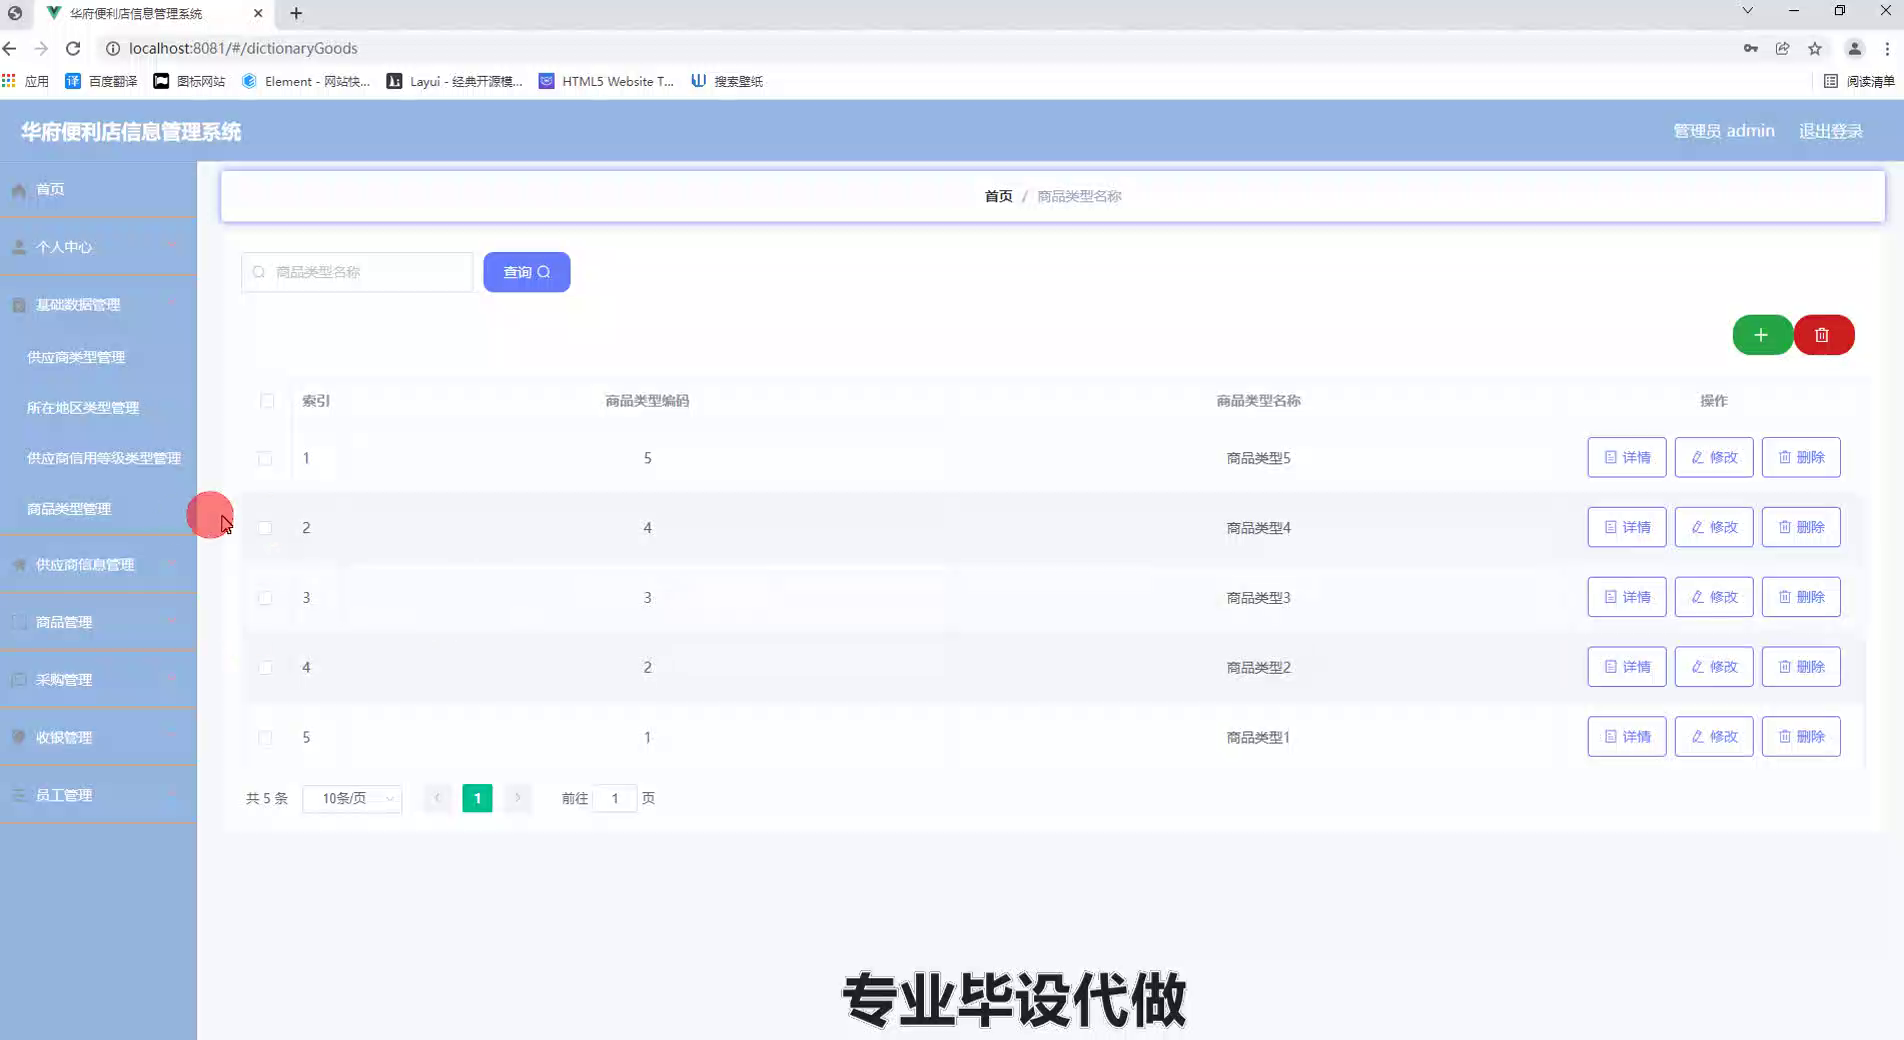1904x1040 pixels.
Task: Click 删除 delete for 商品类型5
Action: click(1801, 457)
